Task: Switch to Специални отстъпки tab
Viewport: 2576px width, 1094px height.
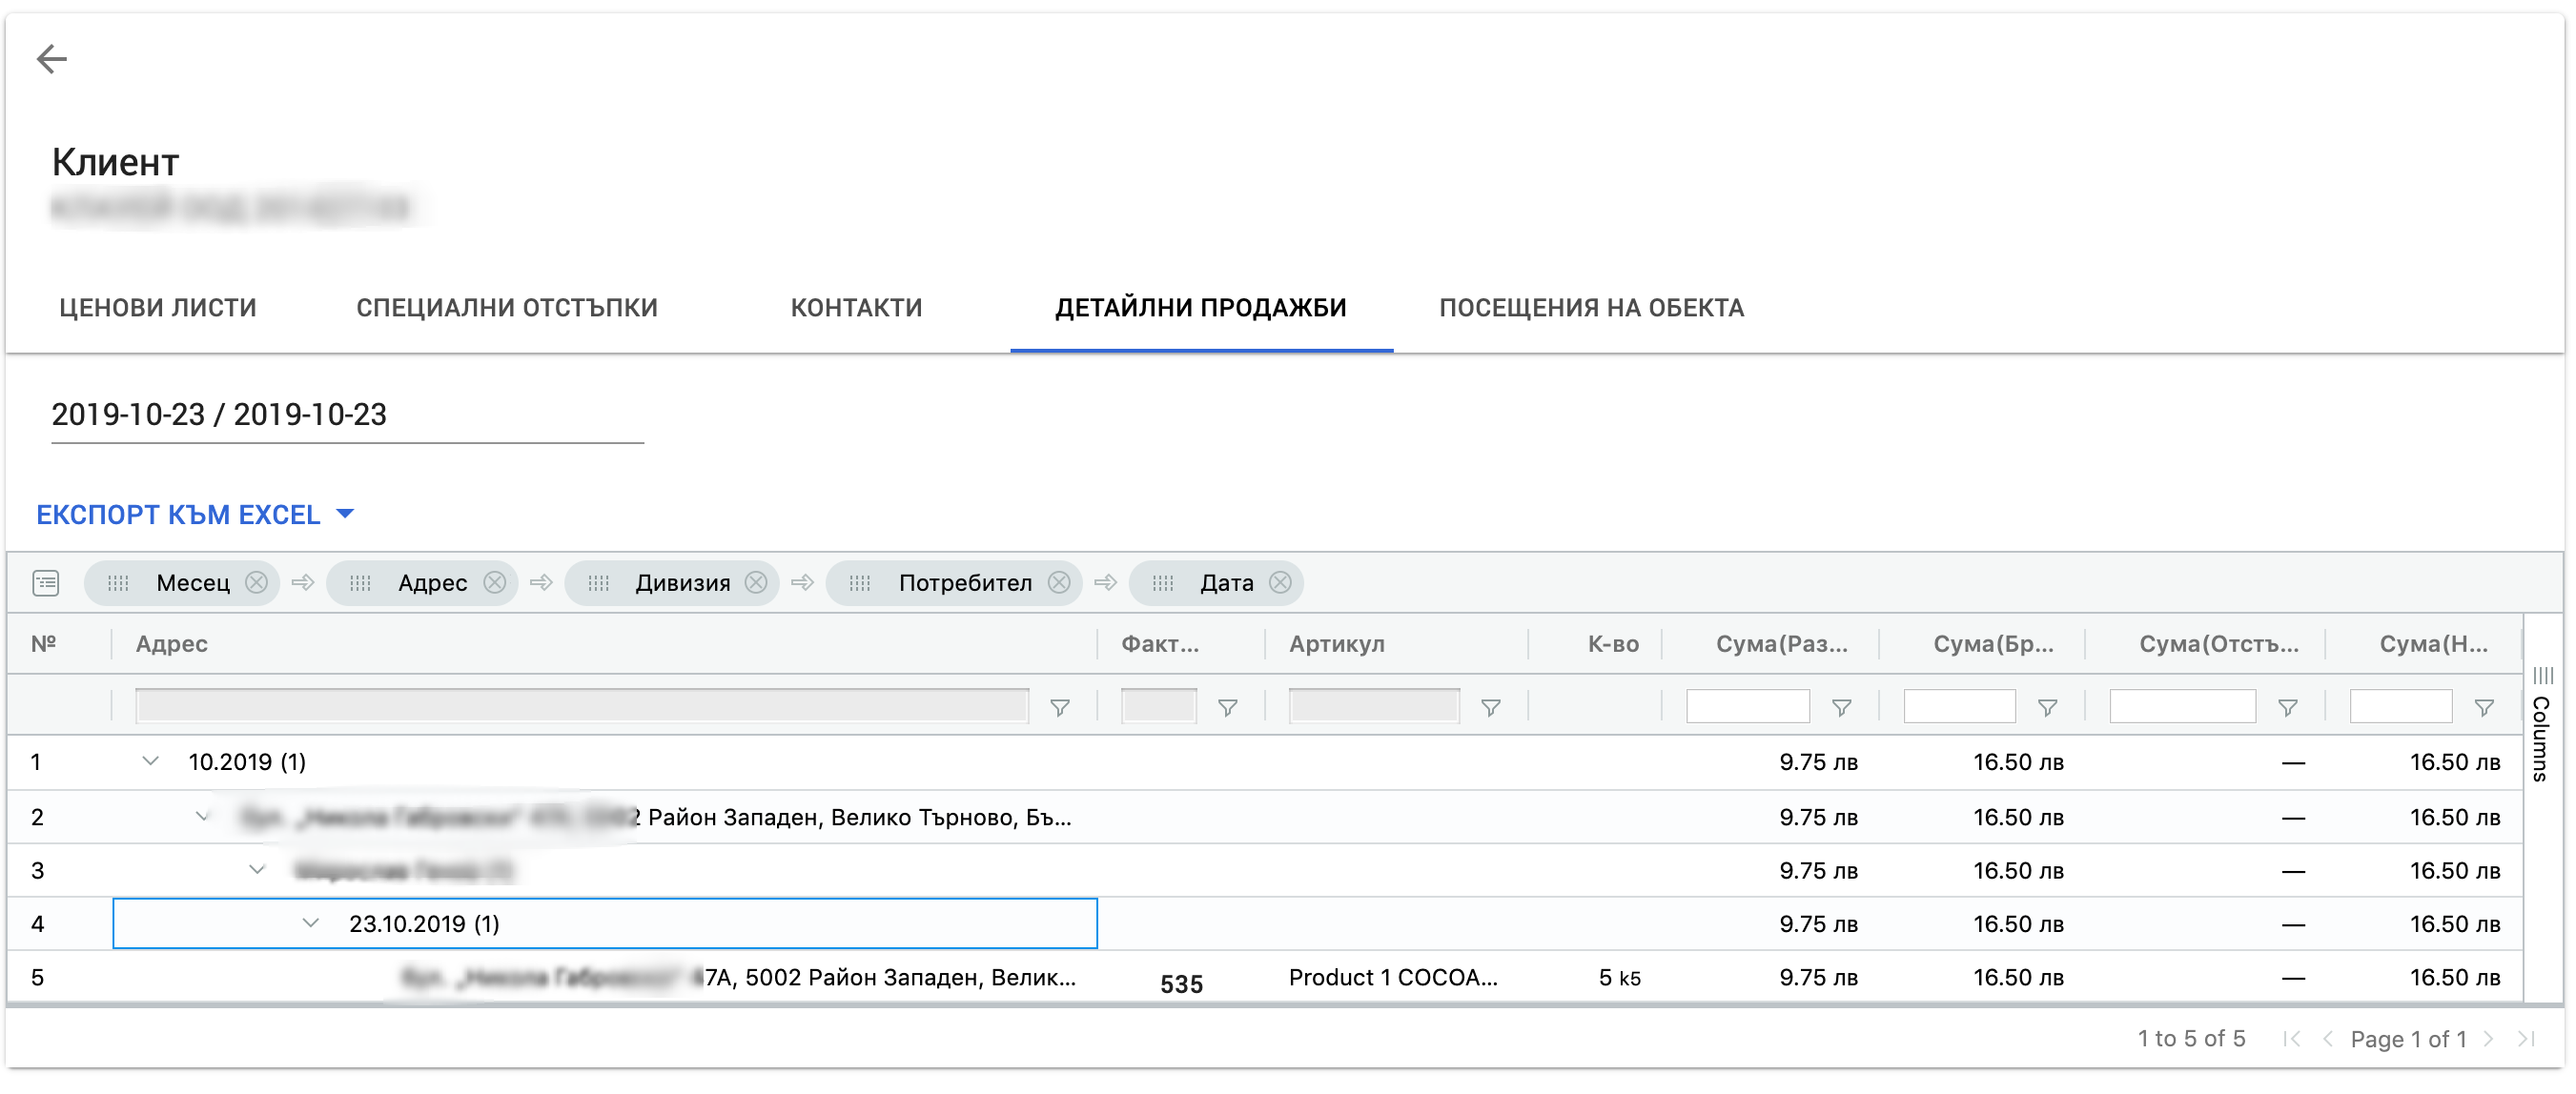Action: coord(507,307)
